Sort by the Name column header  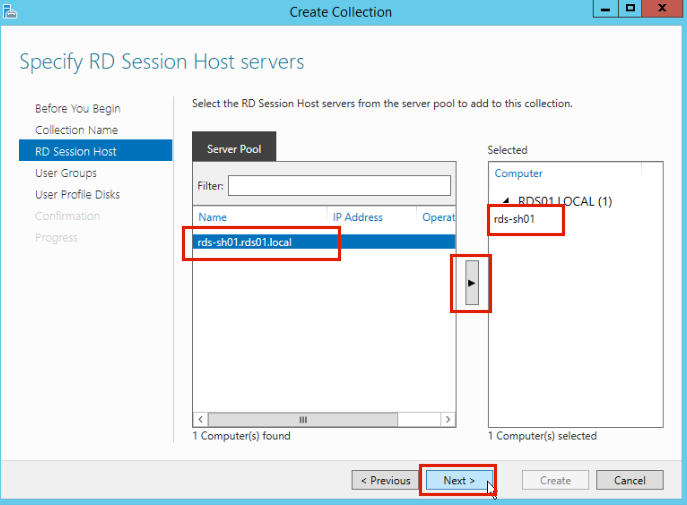point(213,217)
